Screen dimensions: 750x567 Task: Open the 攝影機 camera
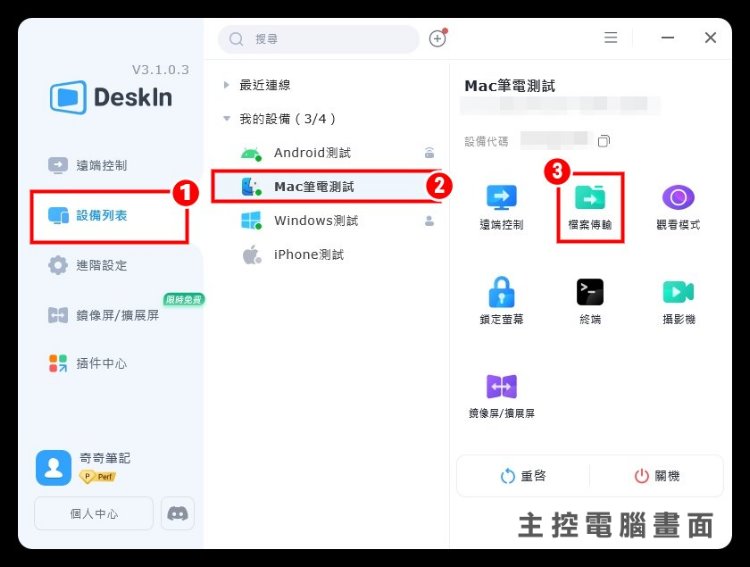click(678, 301)
